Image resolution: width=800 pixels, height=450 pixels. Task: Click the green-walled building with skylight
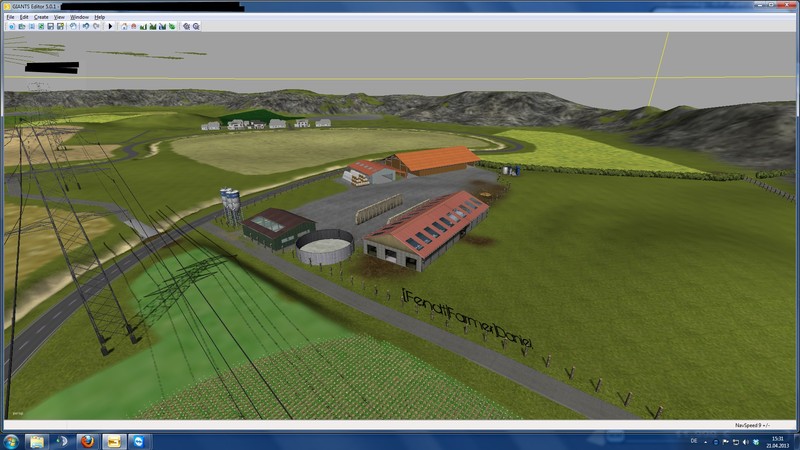point(278,228)
